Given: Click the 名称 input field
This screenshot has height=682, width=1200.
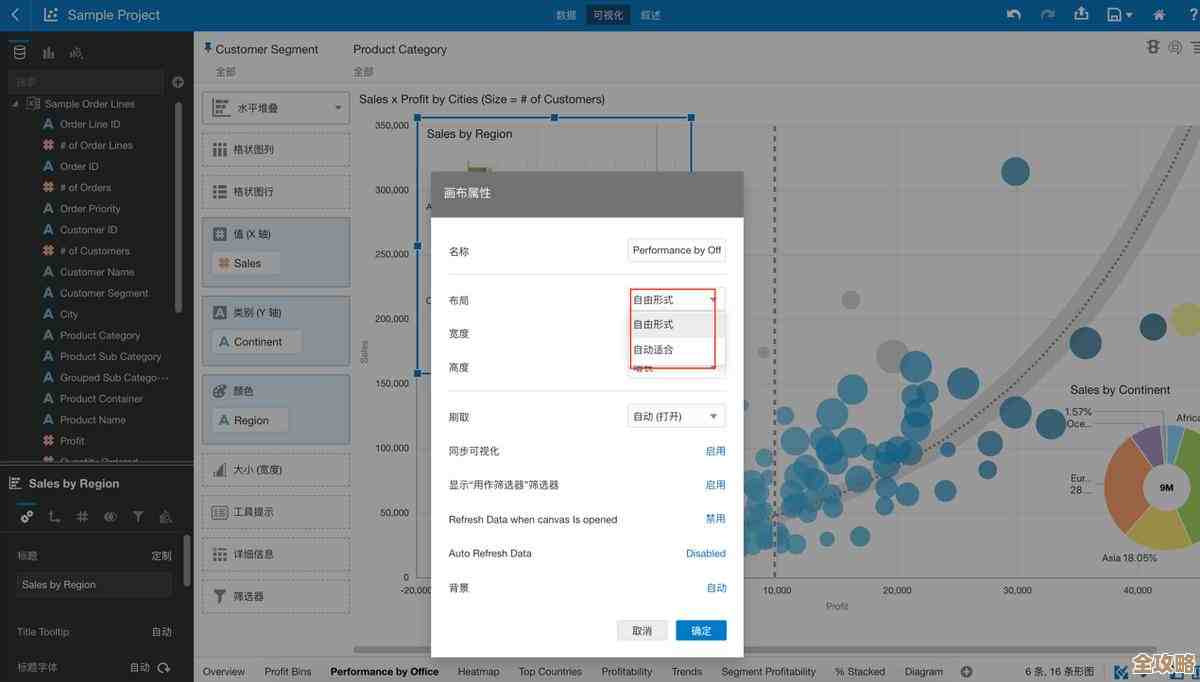Looking at the screenshot, I should (x=676, y=250).
